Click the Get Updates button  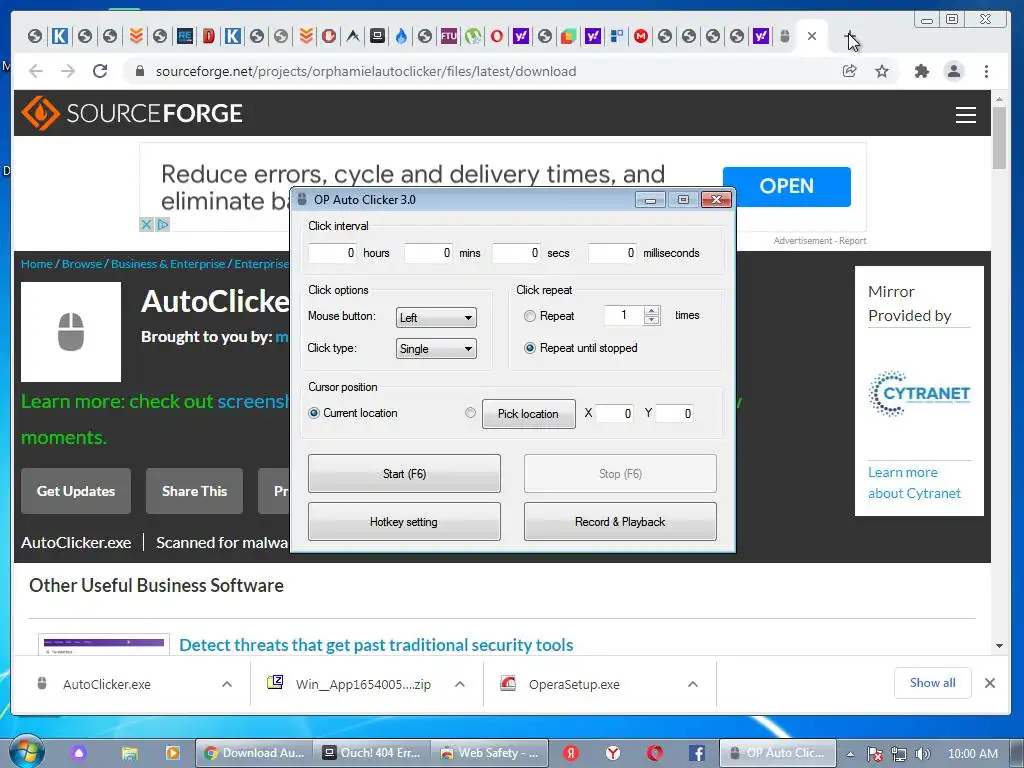[x=76, y=491]
